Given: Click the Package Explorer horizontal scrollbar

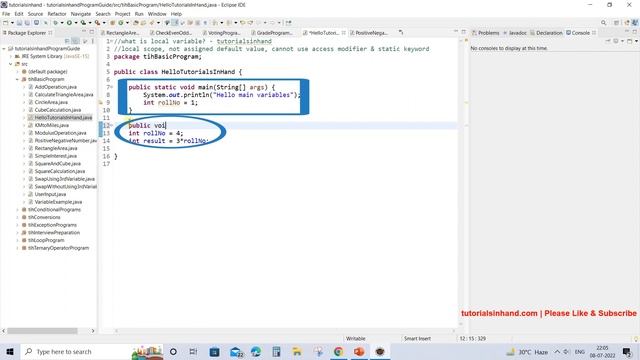Looking at the screenshot, I should [42, 331].
